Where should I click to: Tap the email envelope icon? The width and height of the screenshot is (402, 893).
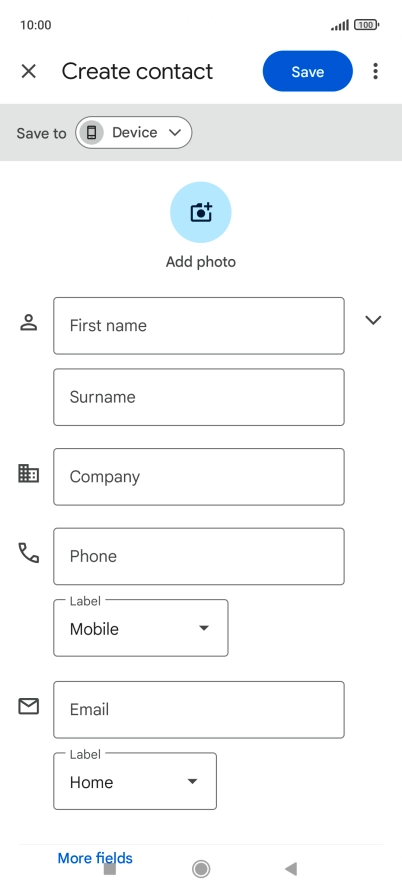[x=28, y=706]
